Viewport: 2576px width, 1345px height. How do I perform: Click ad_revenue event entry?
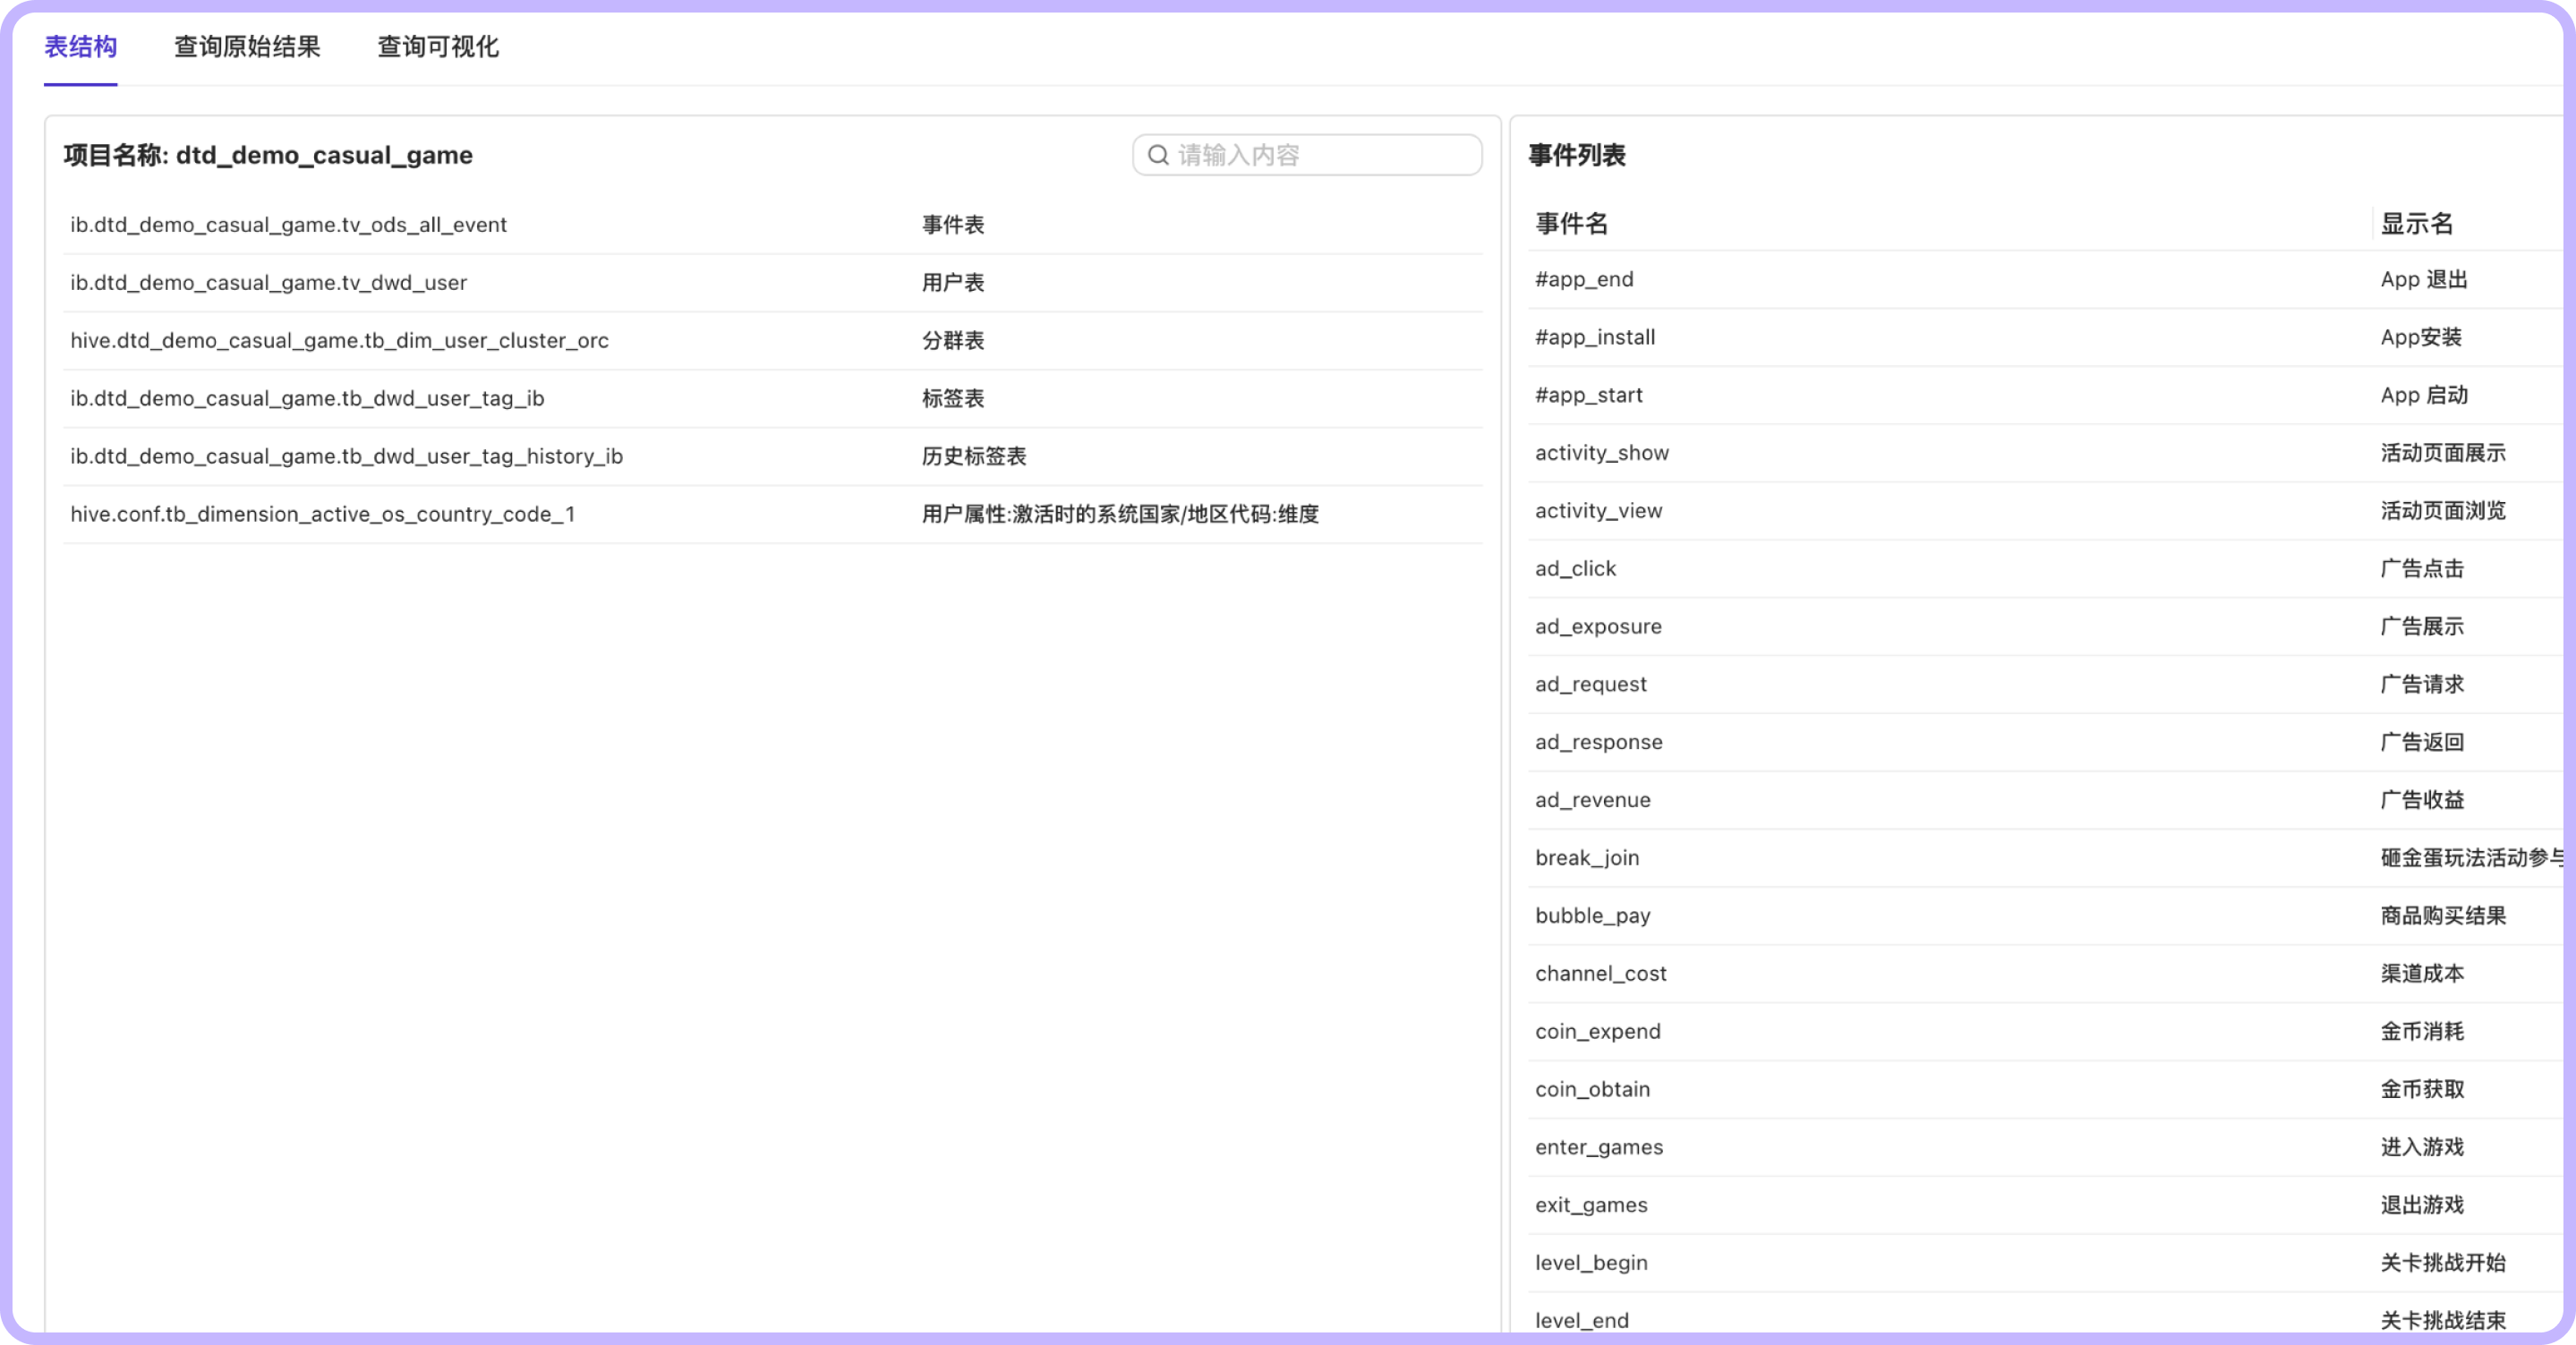(x=1593, y=801)
